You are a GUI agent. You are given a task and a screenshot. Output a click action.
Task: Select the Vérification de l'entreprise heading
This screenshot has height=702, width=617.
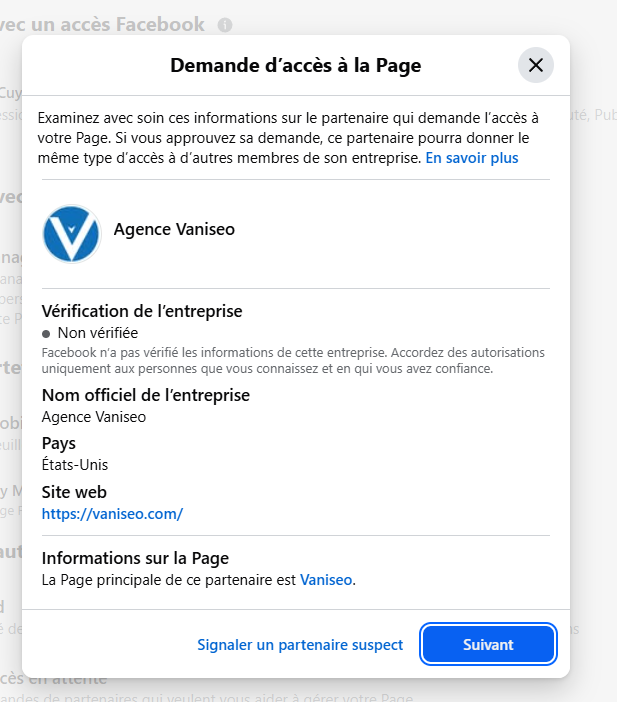142,311
